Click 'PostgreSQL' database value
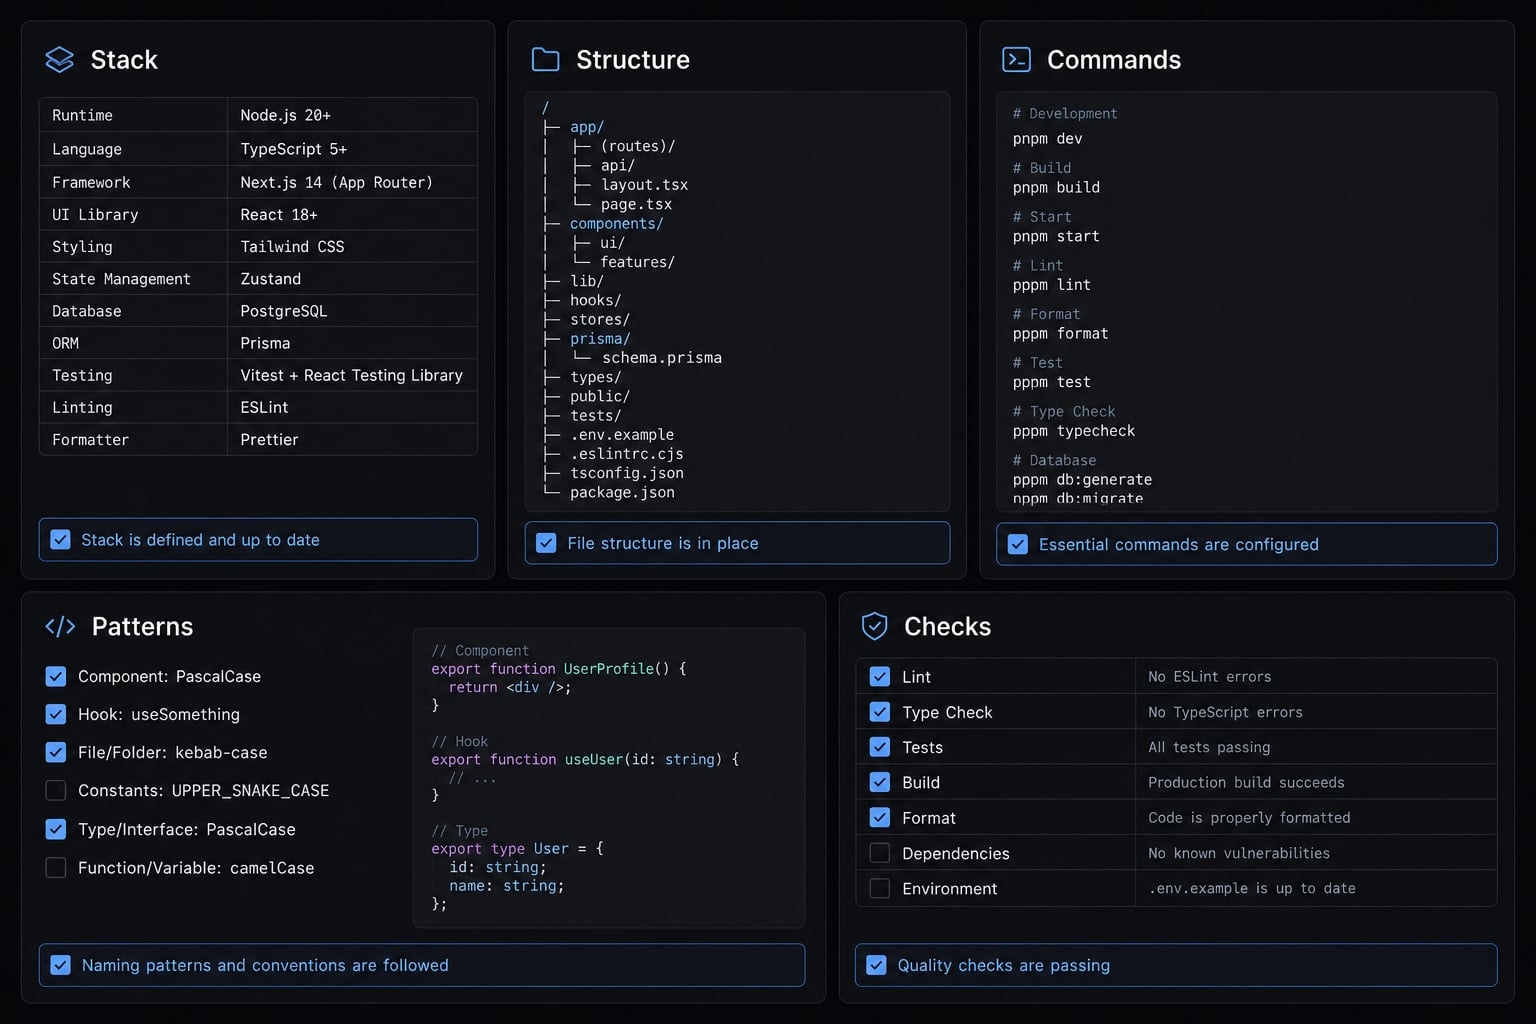 (284, 311)
